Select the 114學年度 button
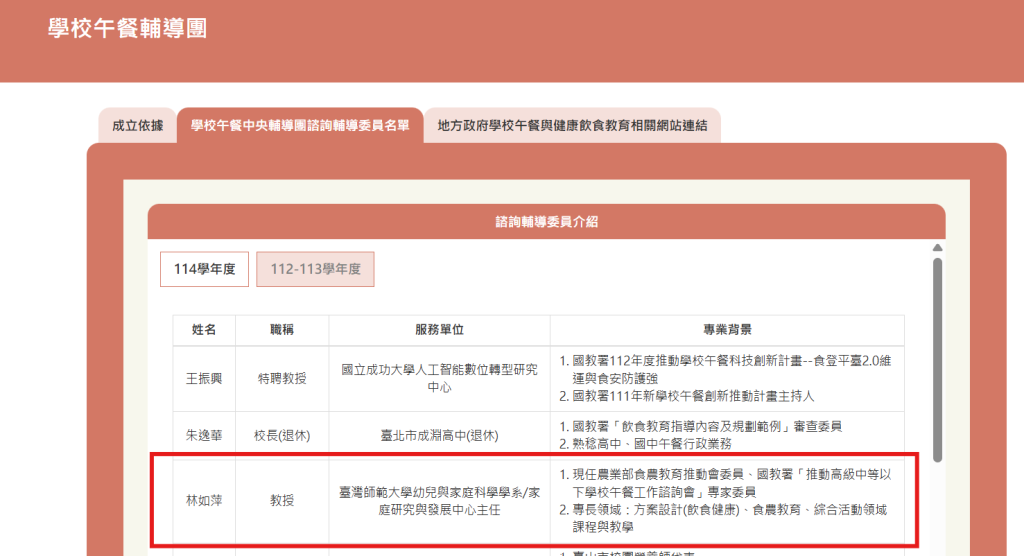1024x556 pixels. point(204,269)
